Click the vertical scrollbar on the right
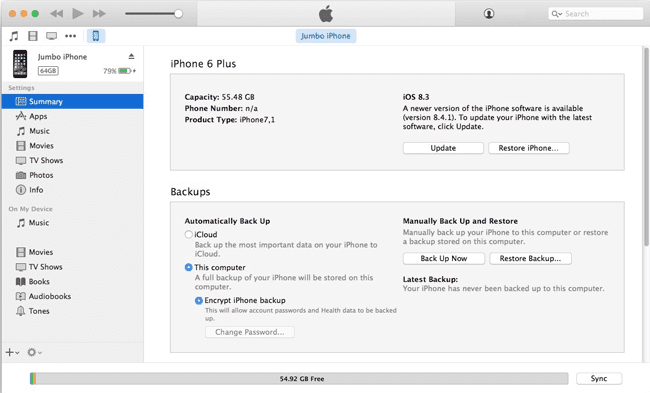The height and width of the screenshot is (393, 650). [x=646, y=147]
